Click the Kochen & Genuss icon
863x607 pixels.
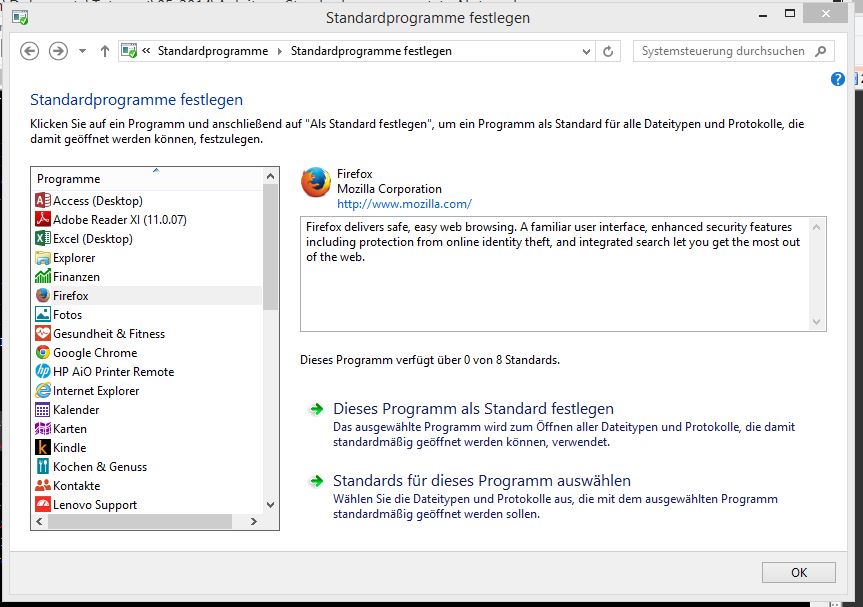pyautogui.click(x=43, y=467)
